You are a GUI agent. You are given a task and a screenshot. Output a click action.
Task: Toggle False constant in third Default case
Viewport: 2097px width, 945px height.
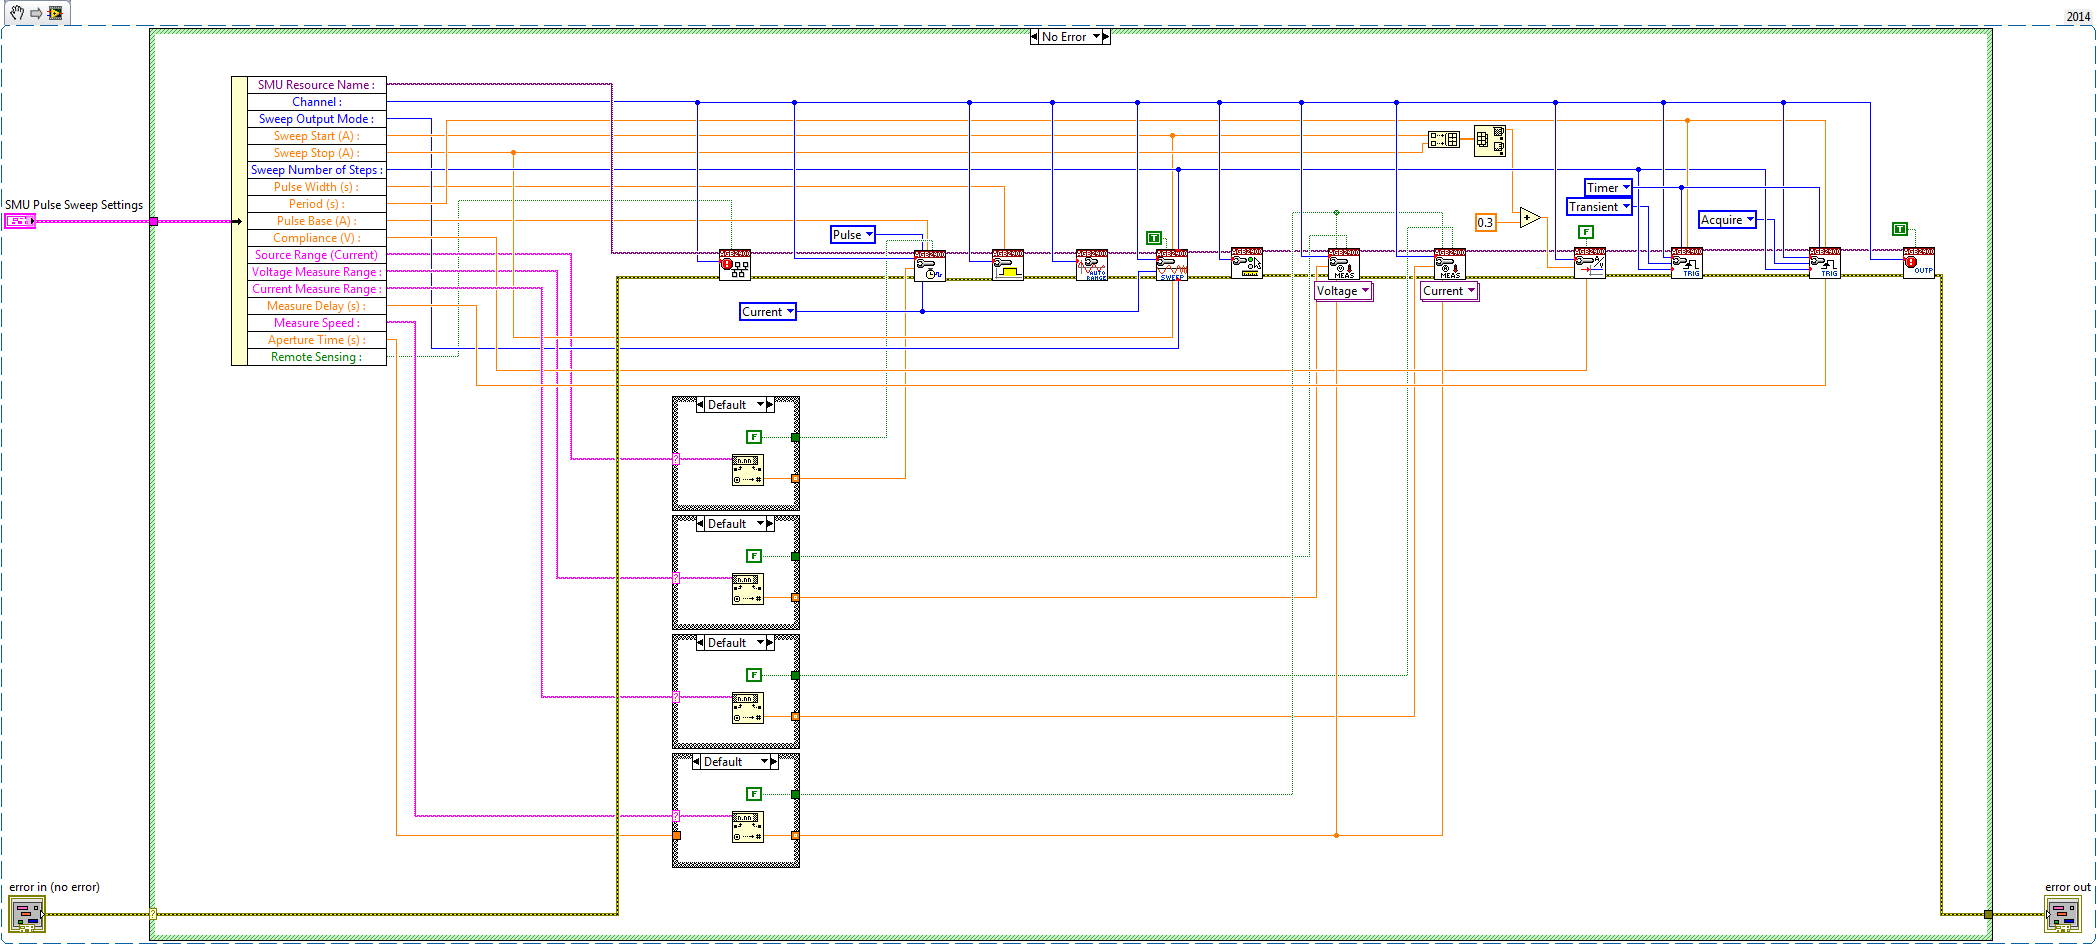pos(755,675)
